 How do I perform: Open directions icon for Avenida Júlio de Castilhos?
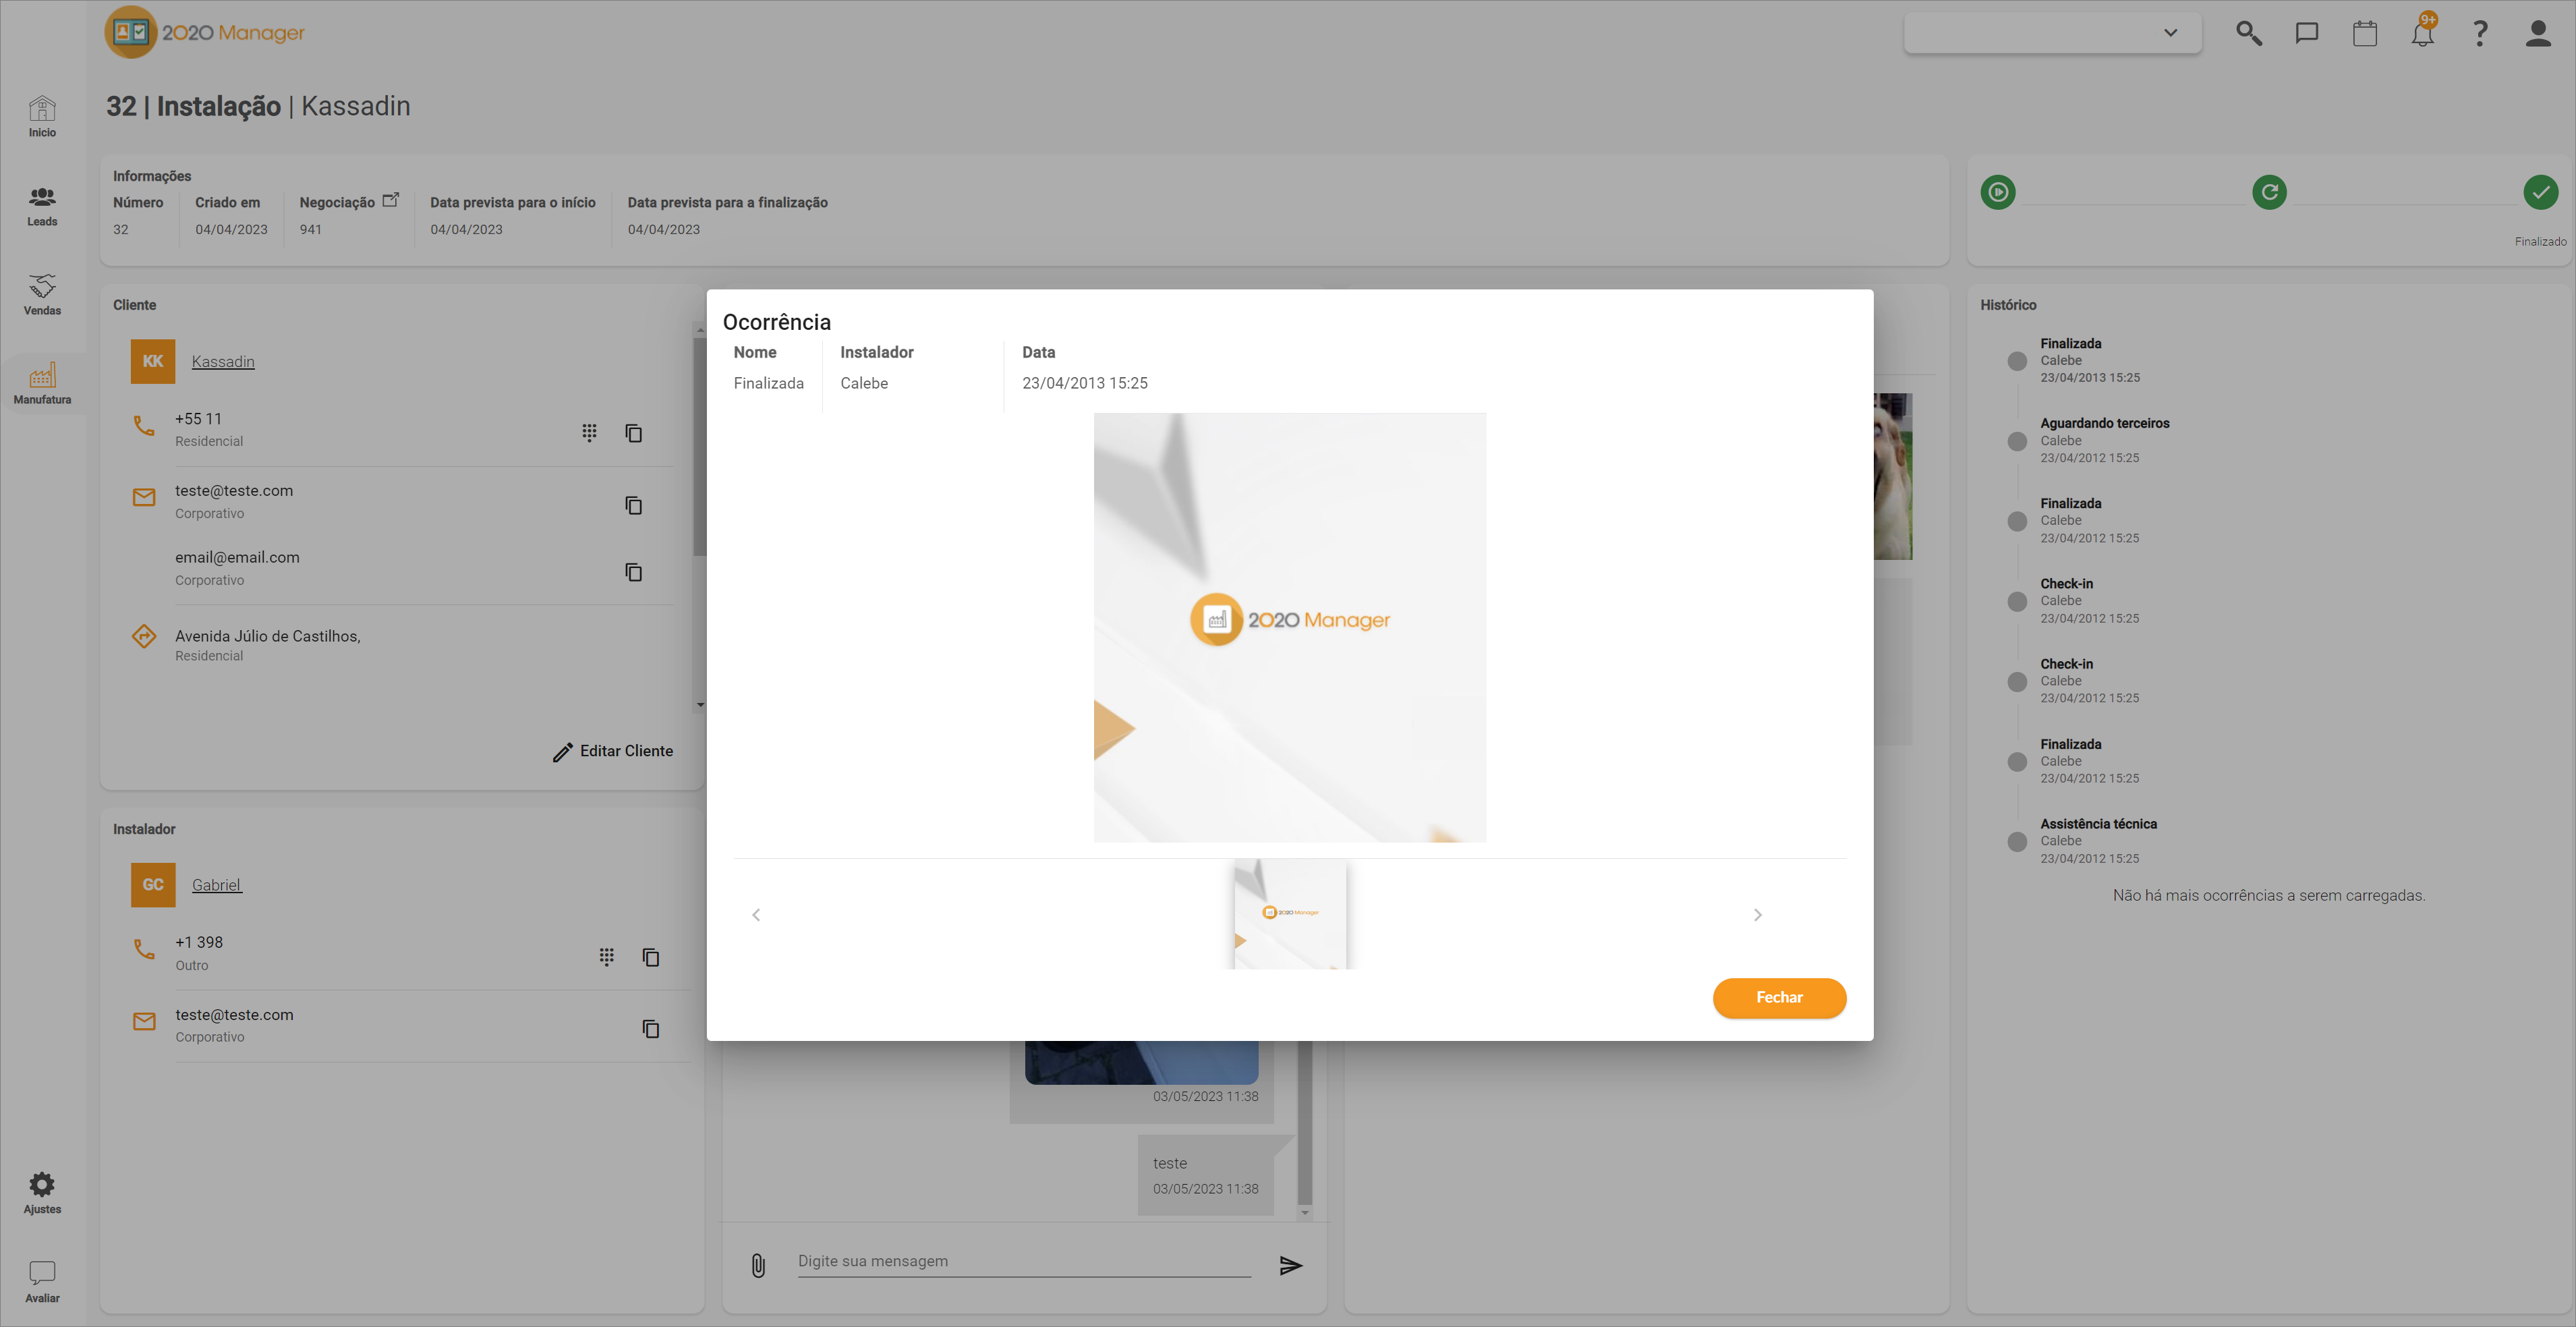point(144,636)
